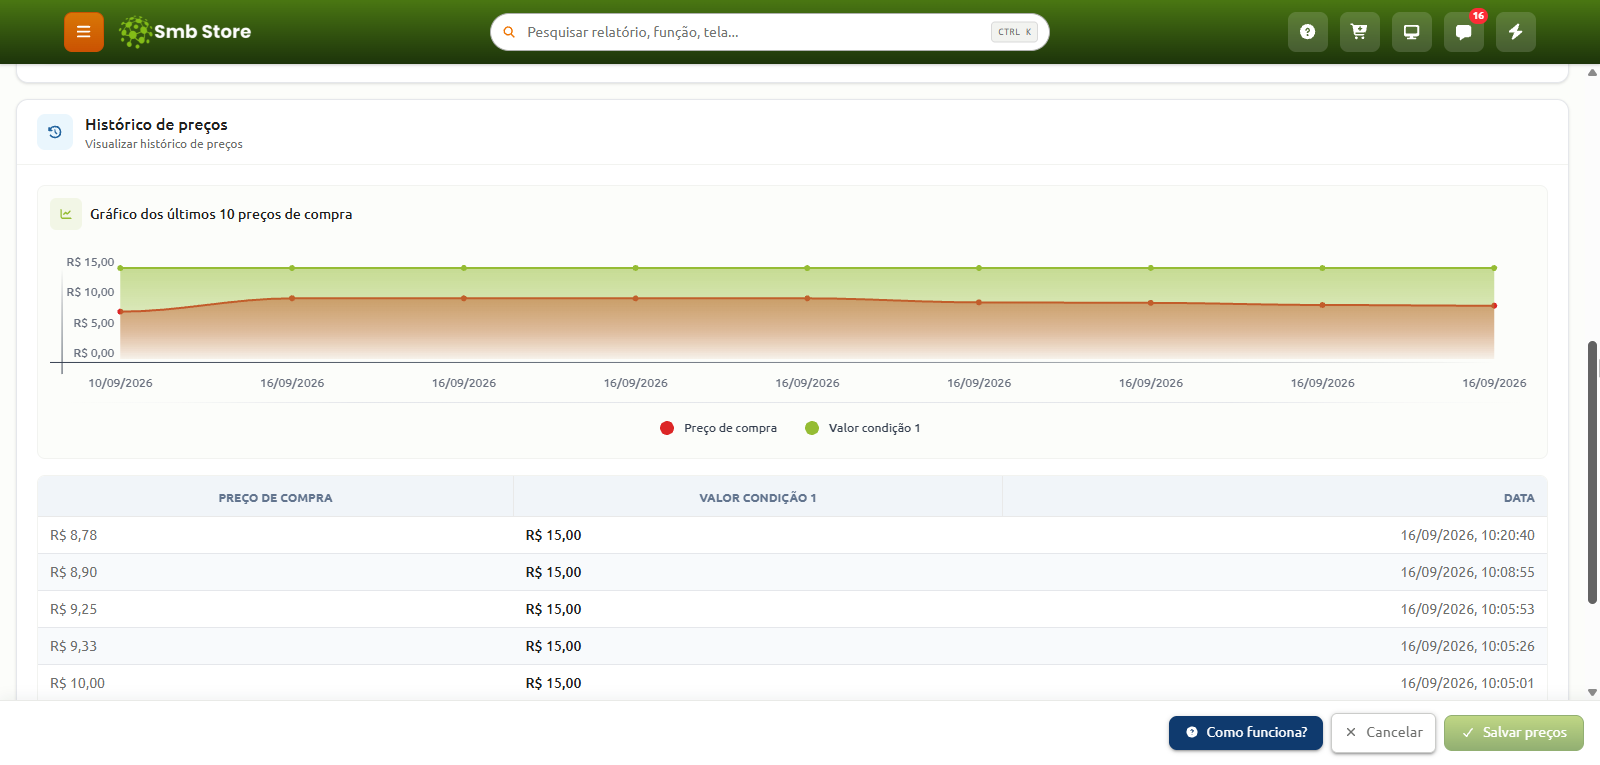Click date 16/09/2026, 10:05:01

[1467, 683]
